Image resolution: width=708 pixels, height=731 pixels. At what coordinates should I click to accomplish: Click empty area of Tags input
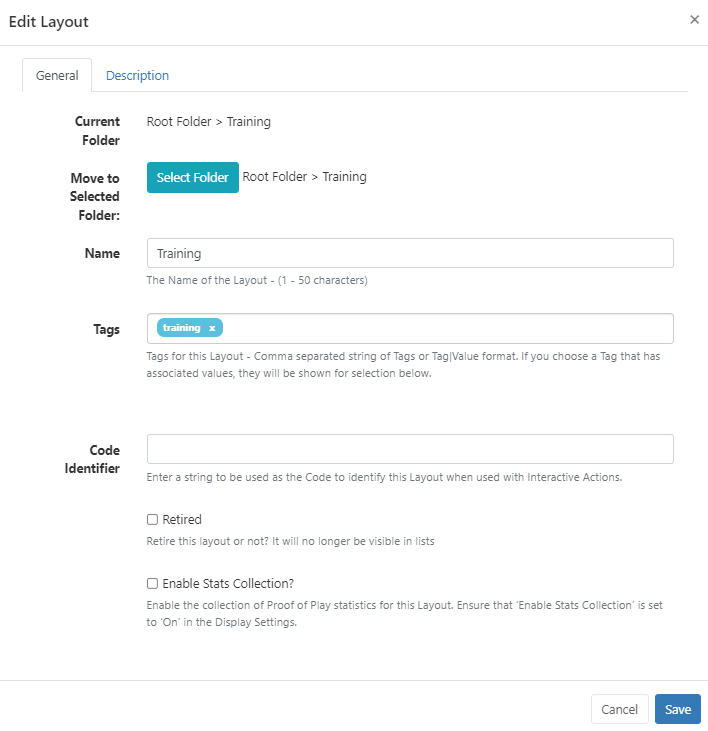click(450, 329)
